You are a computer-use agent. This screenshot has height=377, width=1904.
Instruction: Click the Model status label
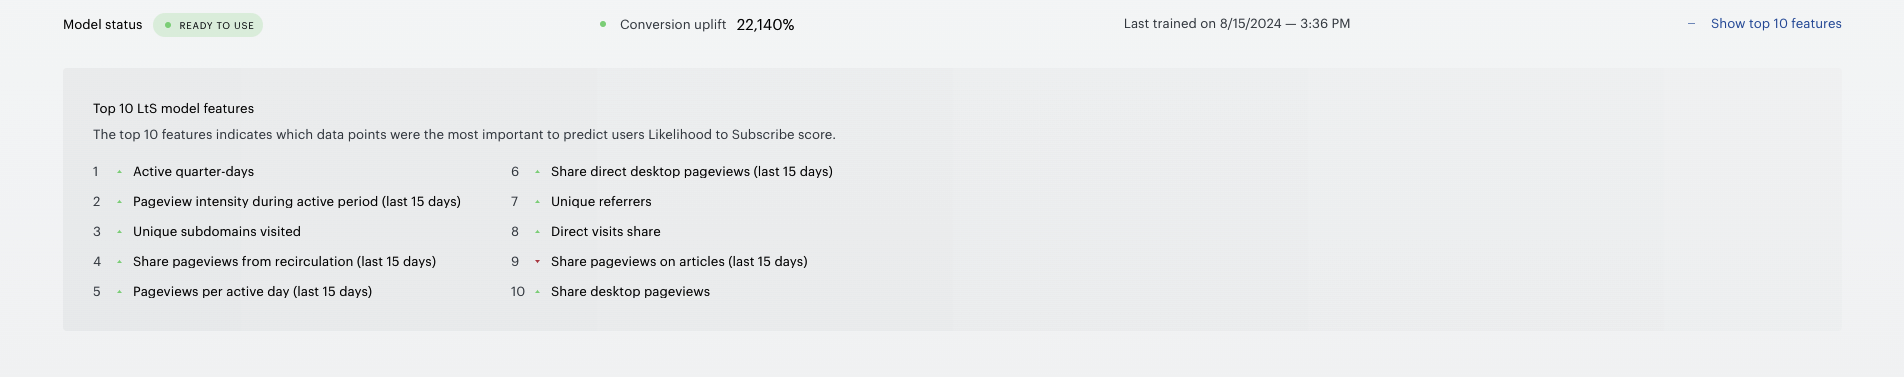tap(103, 25)
